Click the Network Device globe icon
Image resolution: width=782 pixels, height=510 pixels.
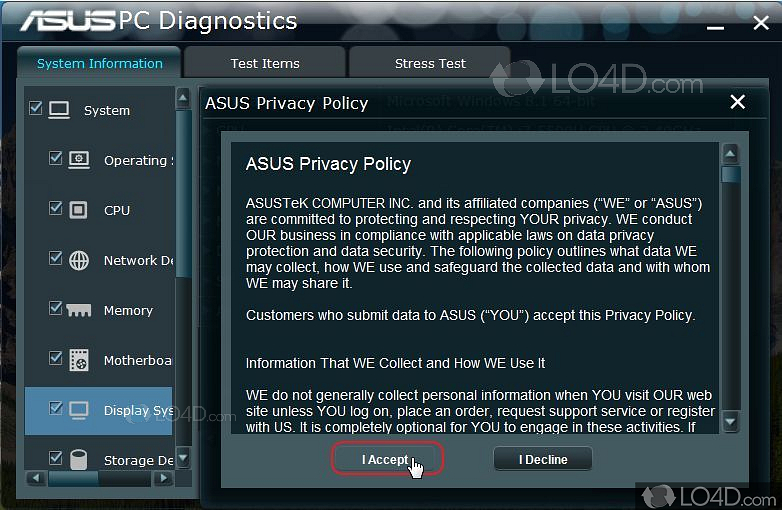[x=79, y=260]
